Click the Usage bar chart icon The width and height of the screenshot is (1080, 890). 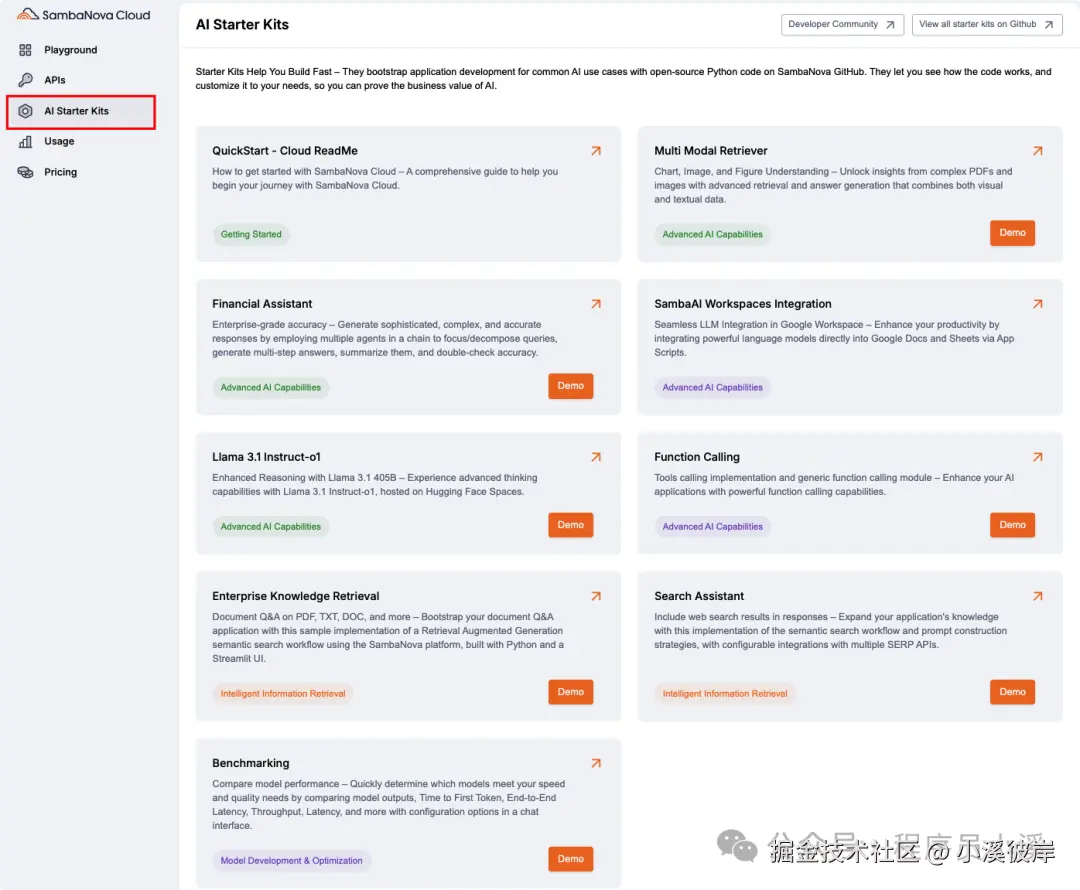(25, 141)
